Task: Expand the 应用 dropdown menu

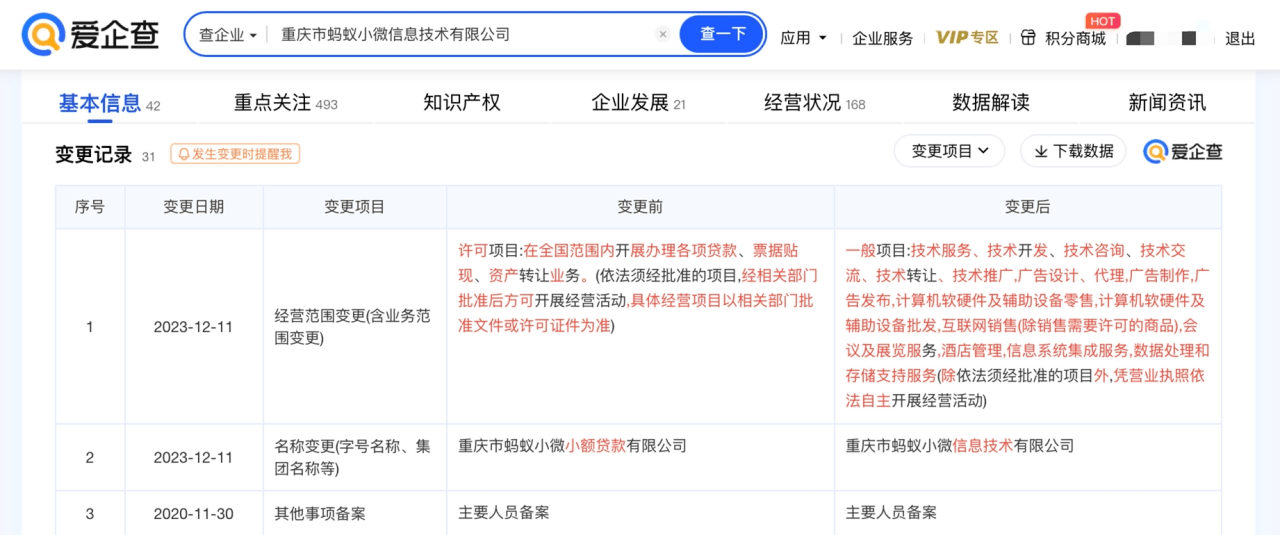Action: pyautogui.click(x=804, y=38)
